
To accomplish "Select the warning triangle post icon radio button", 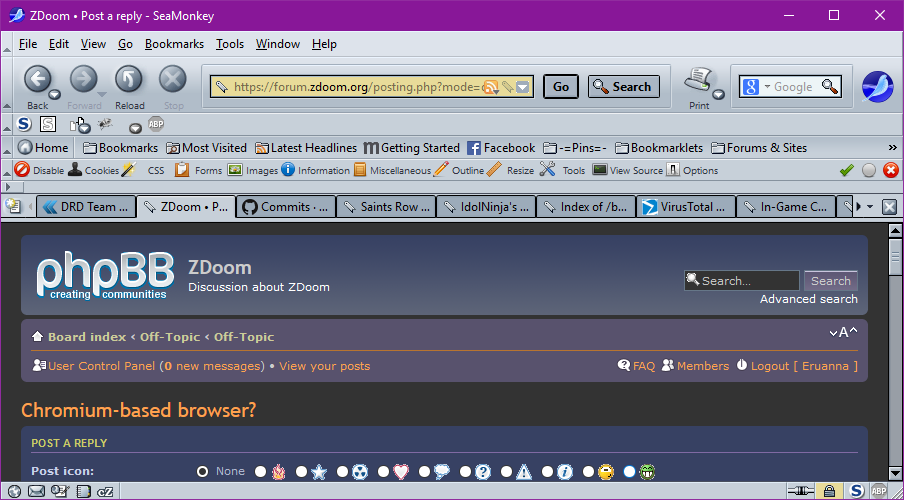I will pyautogui.click(x=506, y=472).
